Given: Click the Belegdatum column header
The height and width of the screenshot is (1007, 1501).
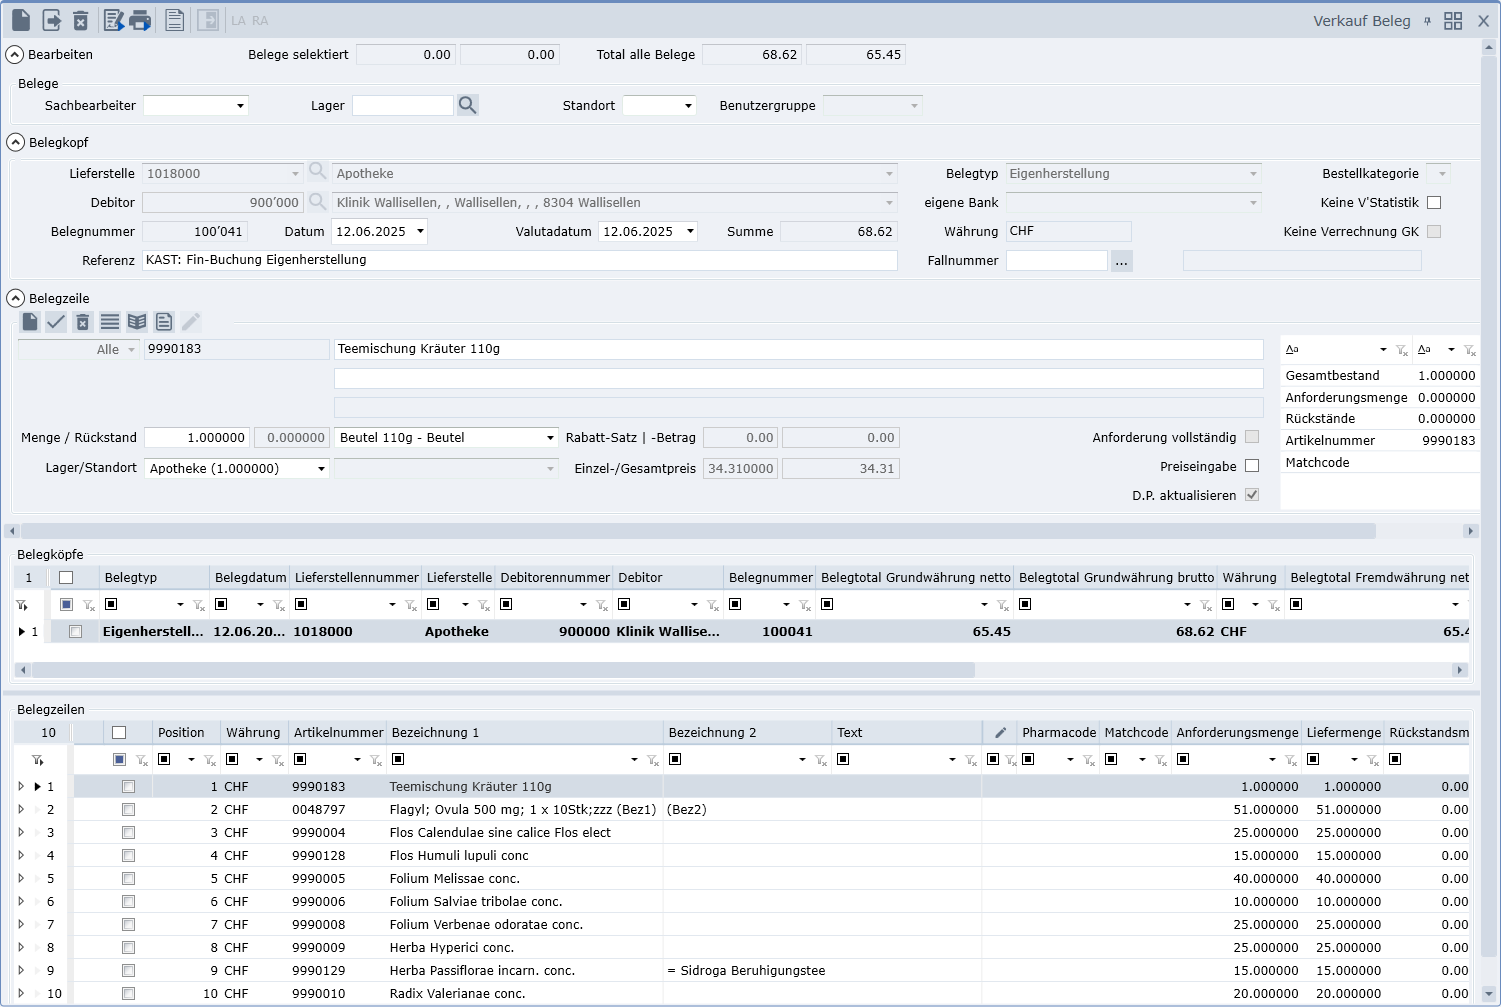Looking at the screenshot, I should click(250, 577).
